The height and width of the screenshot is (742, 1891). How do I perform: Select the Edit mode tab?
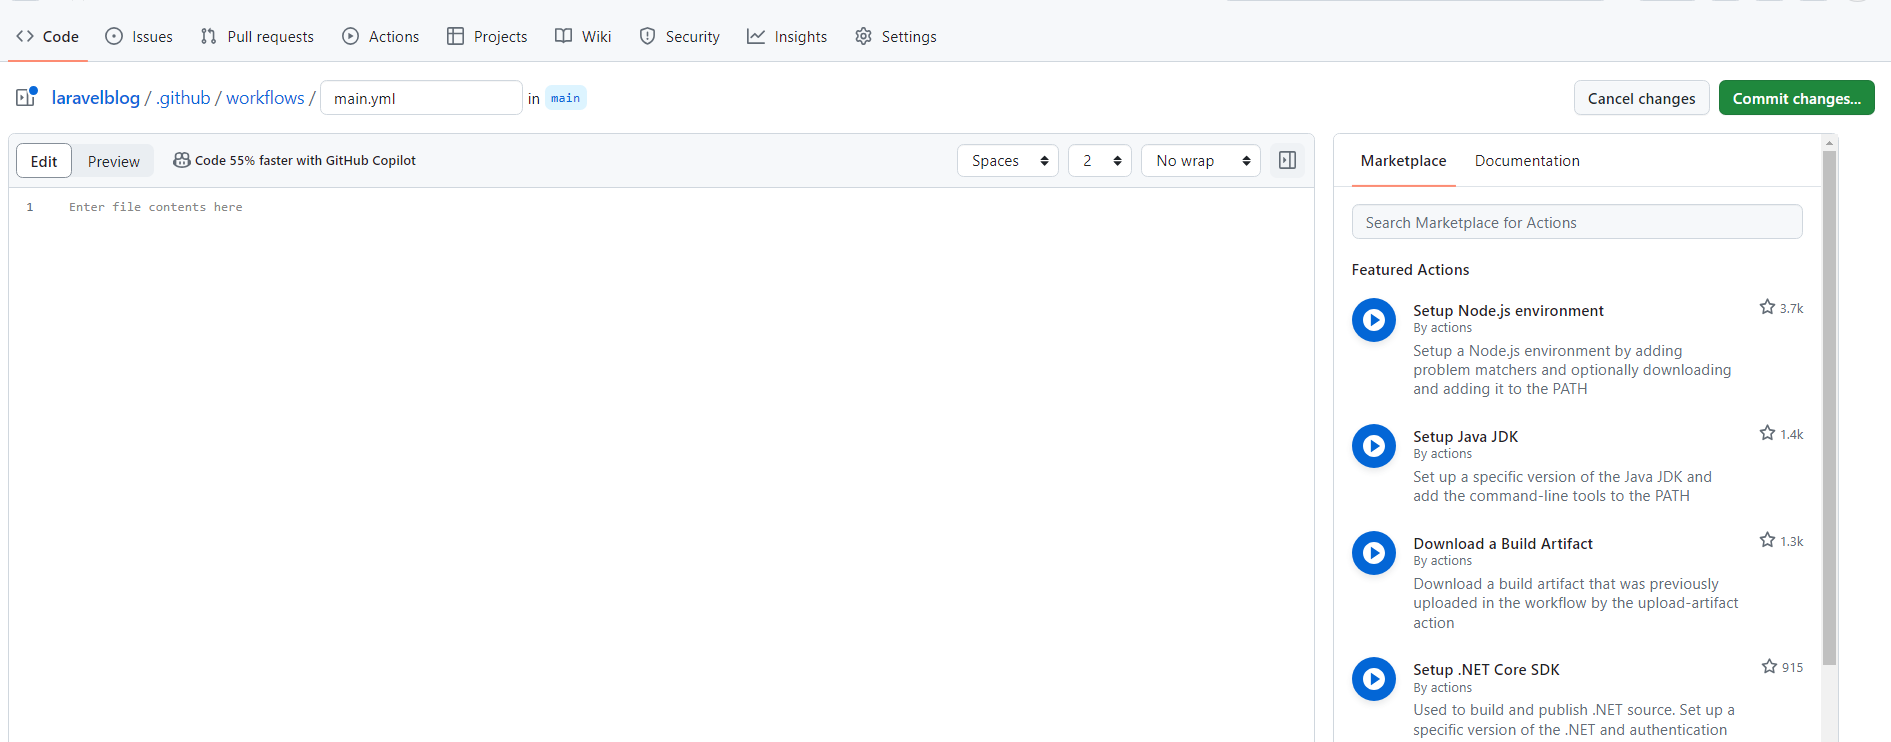point(44,161)
